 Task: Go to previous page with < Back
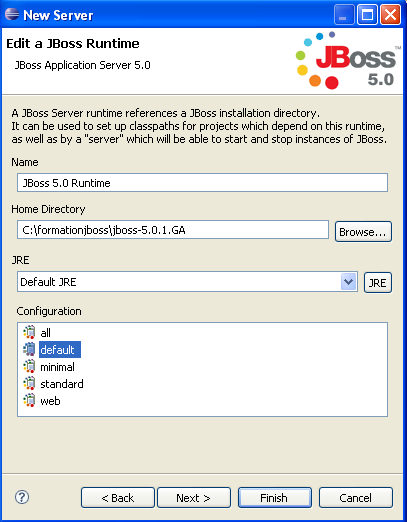tap(118, 498)
